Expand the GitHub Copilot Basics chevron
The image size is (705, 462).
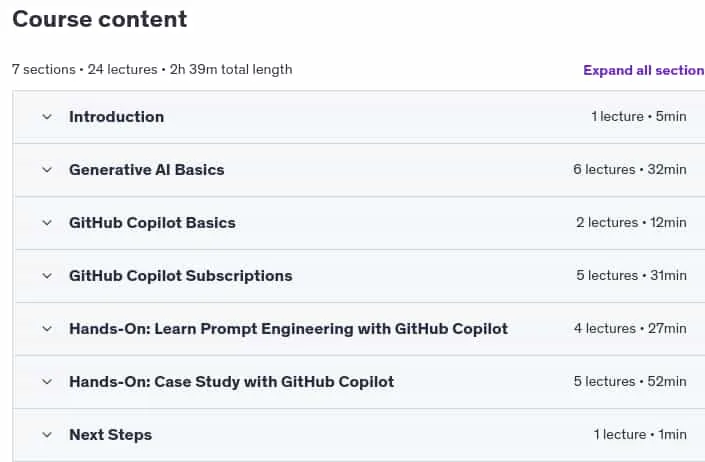[x=47, y=223]
